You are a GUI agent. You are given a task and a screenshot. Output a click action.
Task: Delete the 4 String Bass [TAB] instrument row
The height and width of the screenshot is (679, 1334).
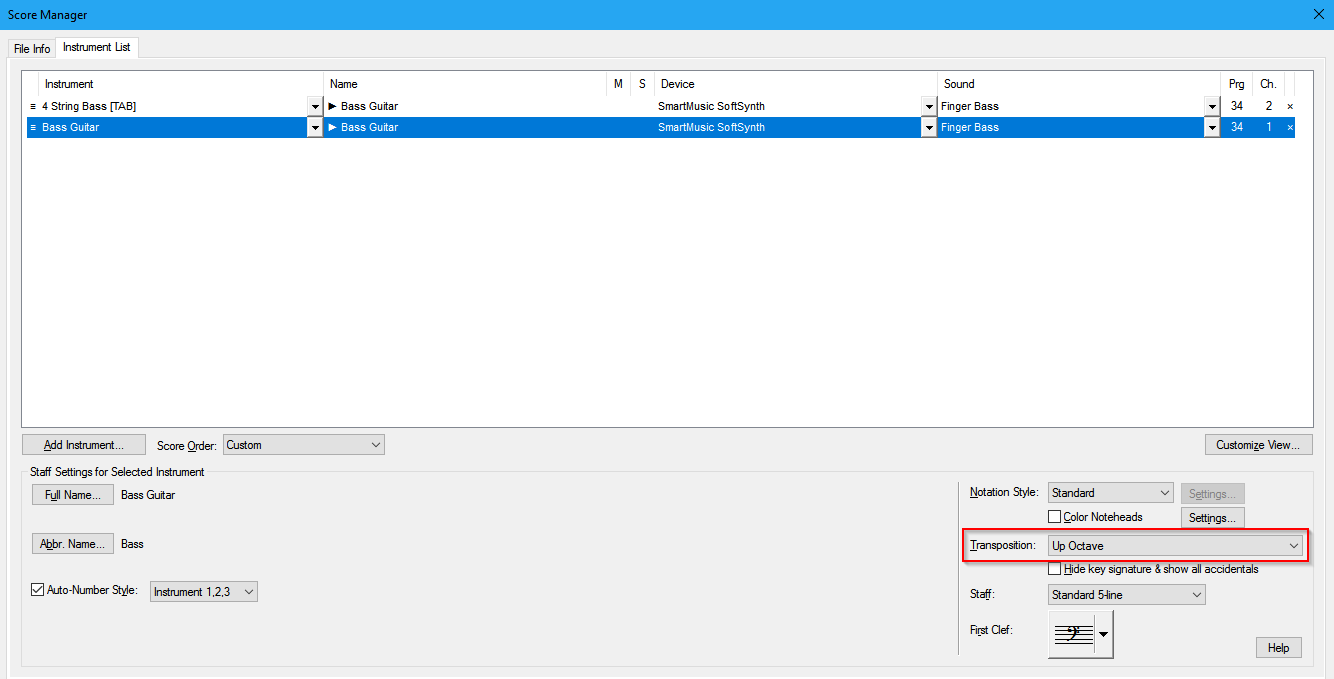(x=1289, y=106)
